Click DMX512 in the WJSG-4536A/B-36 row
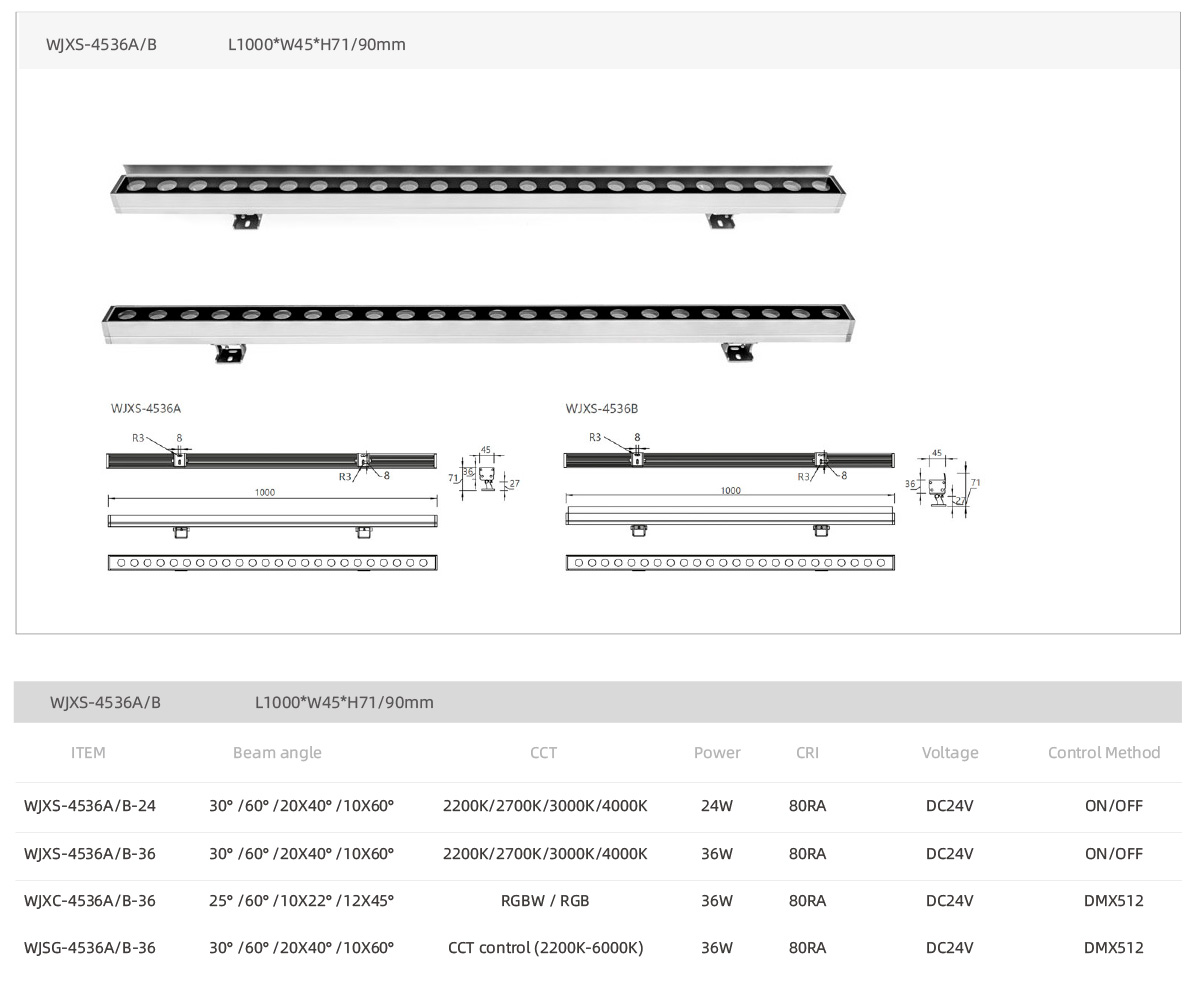 (1113, 947)
